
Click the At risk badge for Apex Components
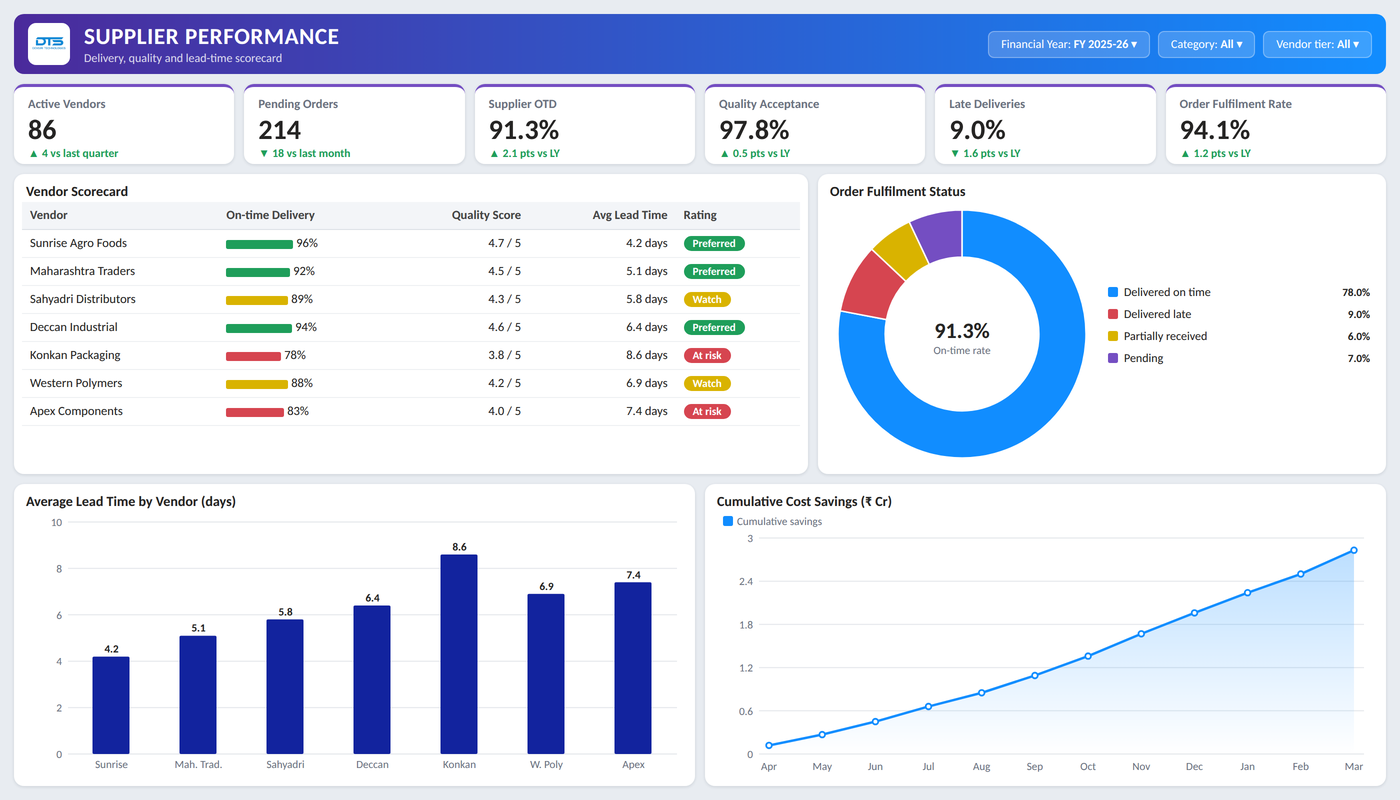click(707, 411)
